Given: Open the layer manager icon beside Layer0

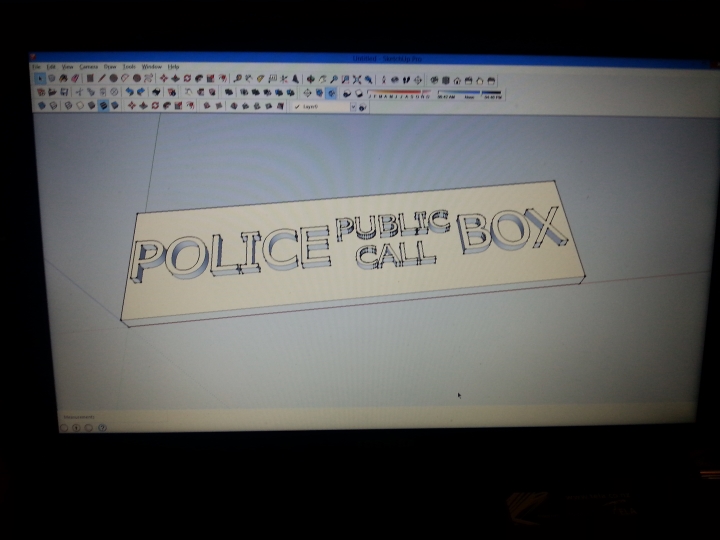Looking at the screenshot, I should (363, 107).
